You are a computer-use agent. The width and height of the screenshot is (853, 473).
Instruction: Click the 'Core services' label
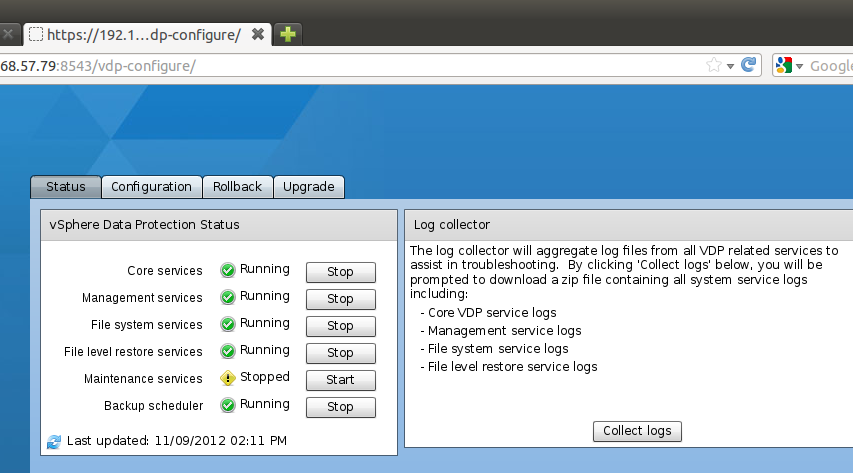click(165, 271)
